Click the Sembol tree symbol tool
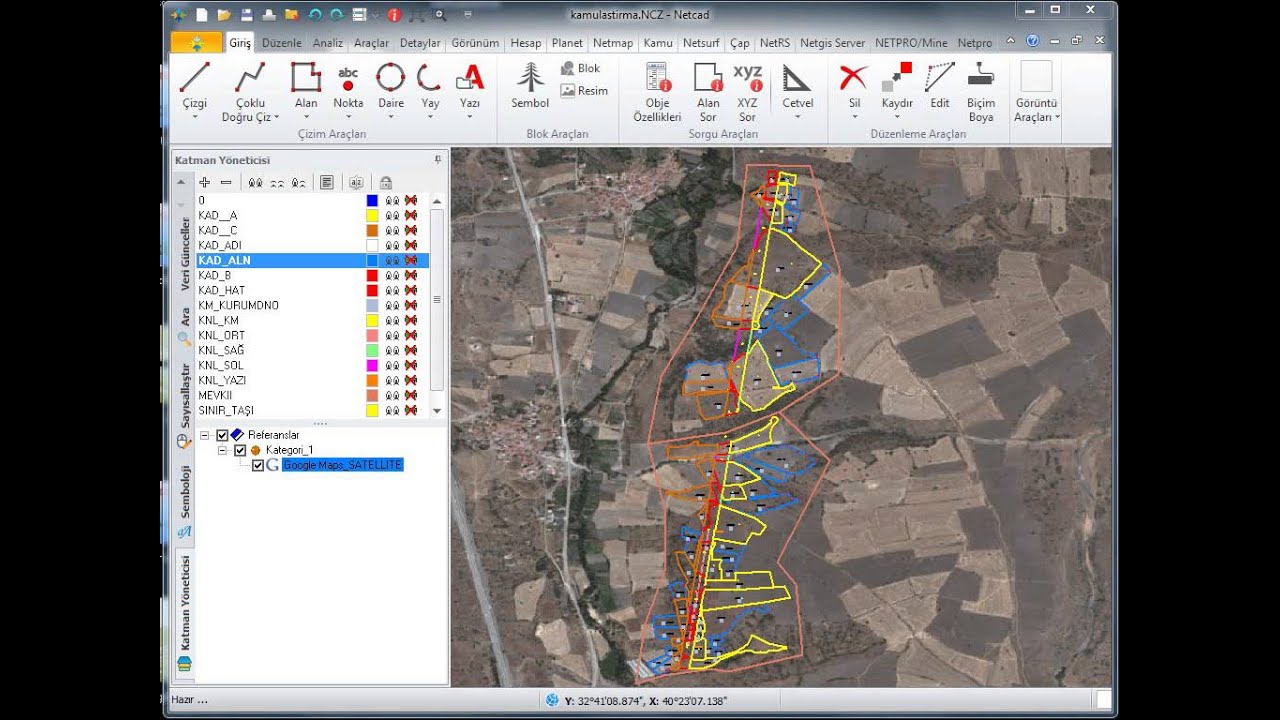Image resolution: width=1280 pixels, height=720 pixels. [x=530, y=85]
